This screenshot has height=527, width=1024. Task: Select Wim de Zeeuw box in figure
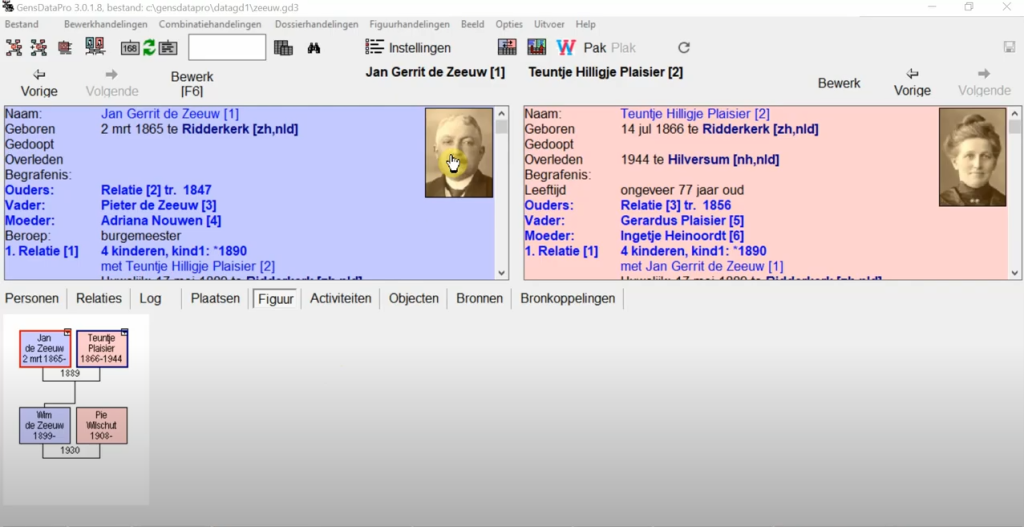(44, 425)
